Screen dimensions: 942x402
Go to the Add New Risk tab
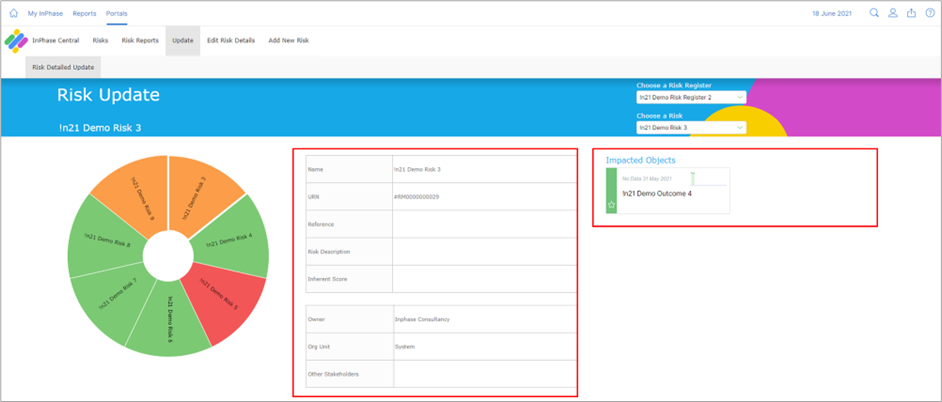[289, 40]
